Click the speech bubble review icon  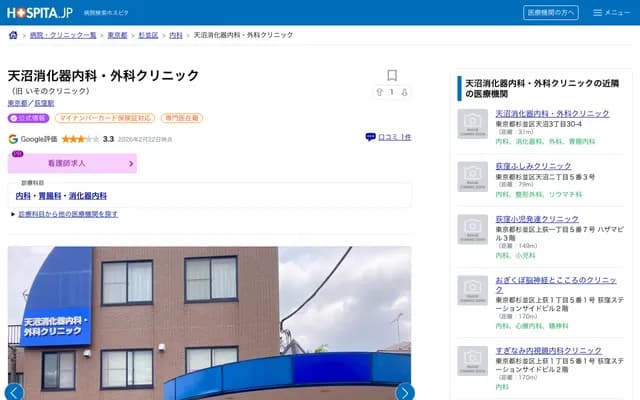point(370,137)
